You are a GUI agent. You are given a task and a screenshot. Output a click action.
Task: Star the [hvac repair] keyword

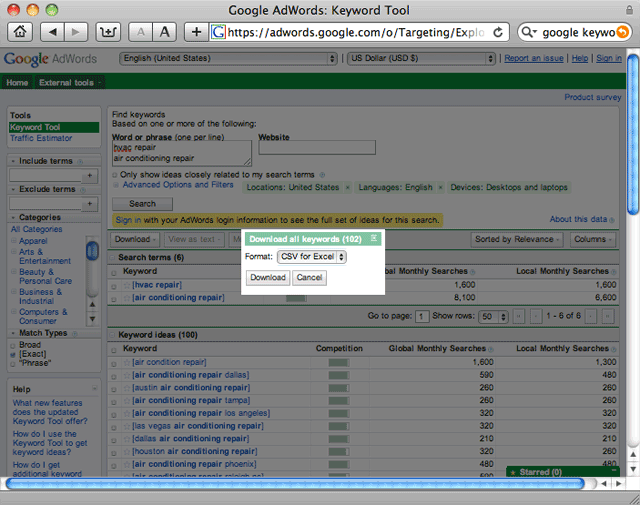[127, 285]
